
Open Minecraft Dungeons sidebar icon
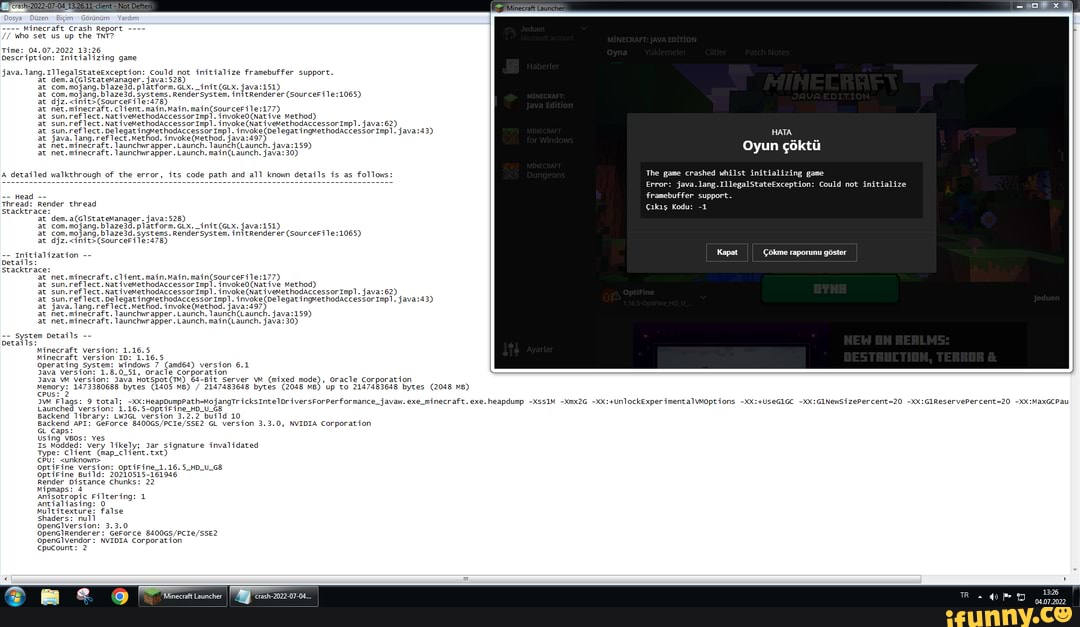[511, 171]
